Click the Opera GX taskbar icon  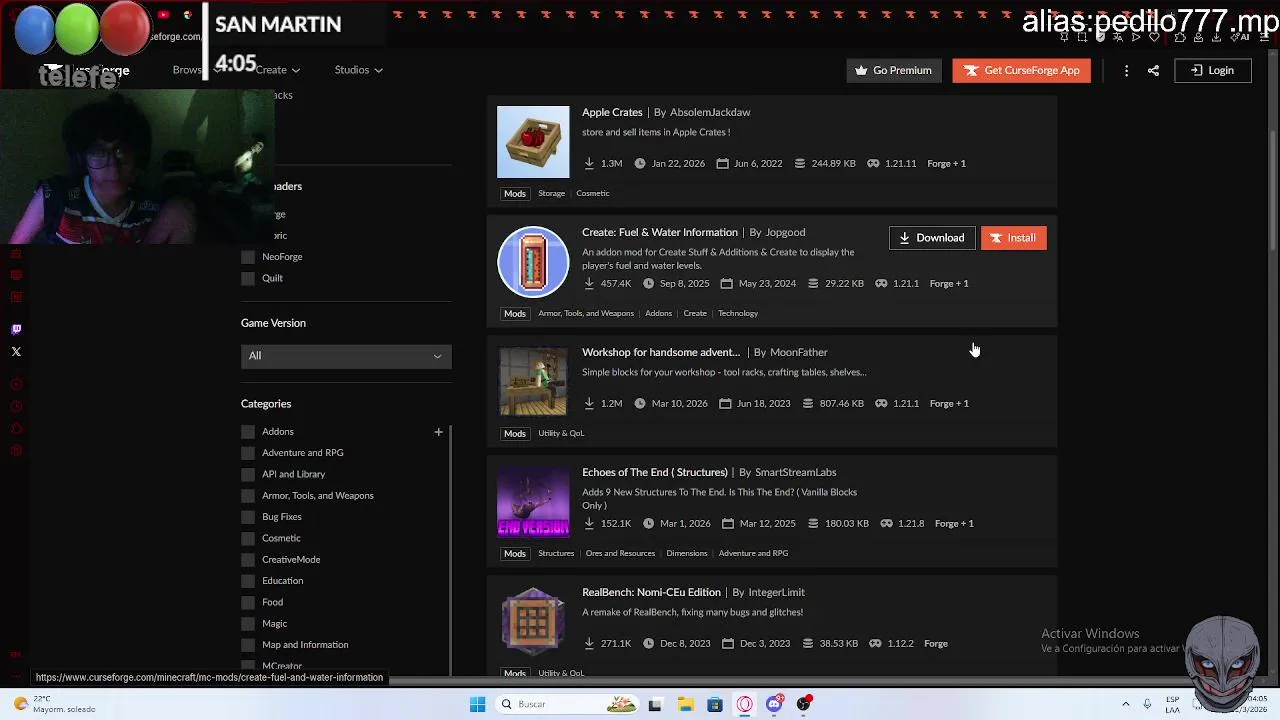point(745,704)
